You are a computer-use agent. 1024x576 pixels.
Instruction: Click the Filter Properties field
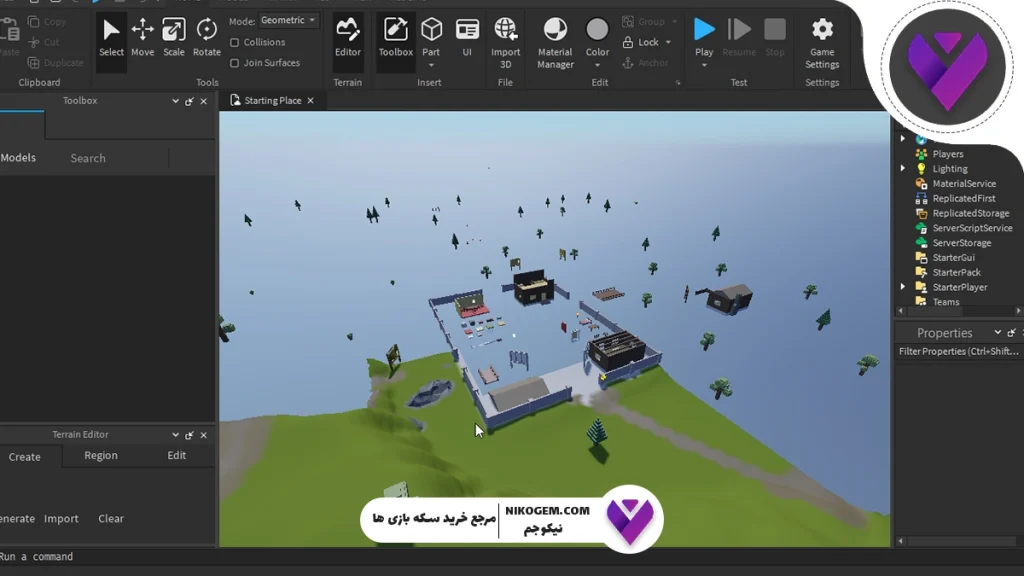pyautogui.click(x=957, y=351)
